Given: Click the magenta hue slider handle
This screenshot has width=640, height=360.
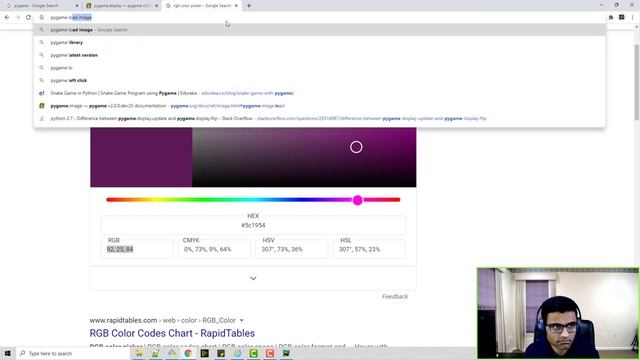Looking at the screenshot, I should point(358,200).
